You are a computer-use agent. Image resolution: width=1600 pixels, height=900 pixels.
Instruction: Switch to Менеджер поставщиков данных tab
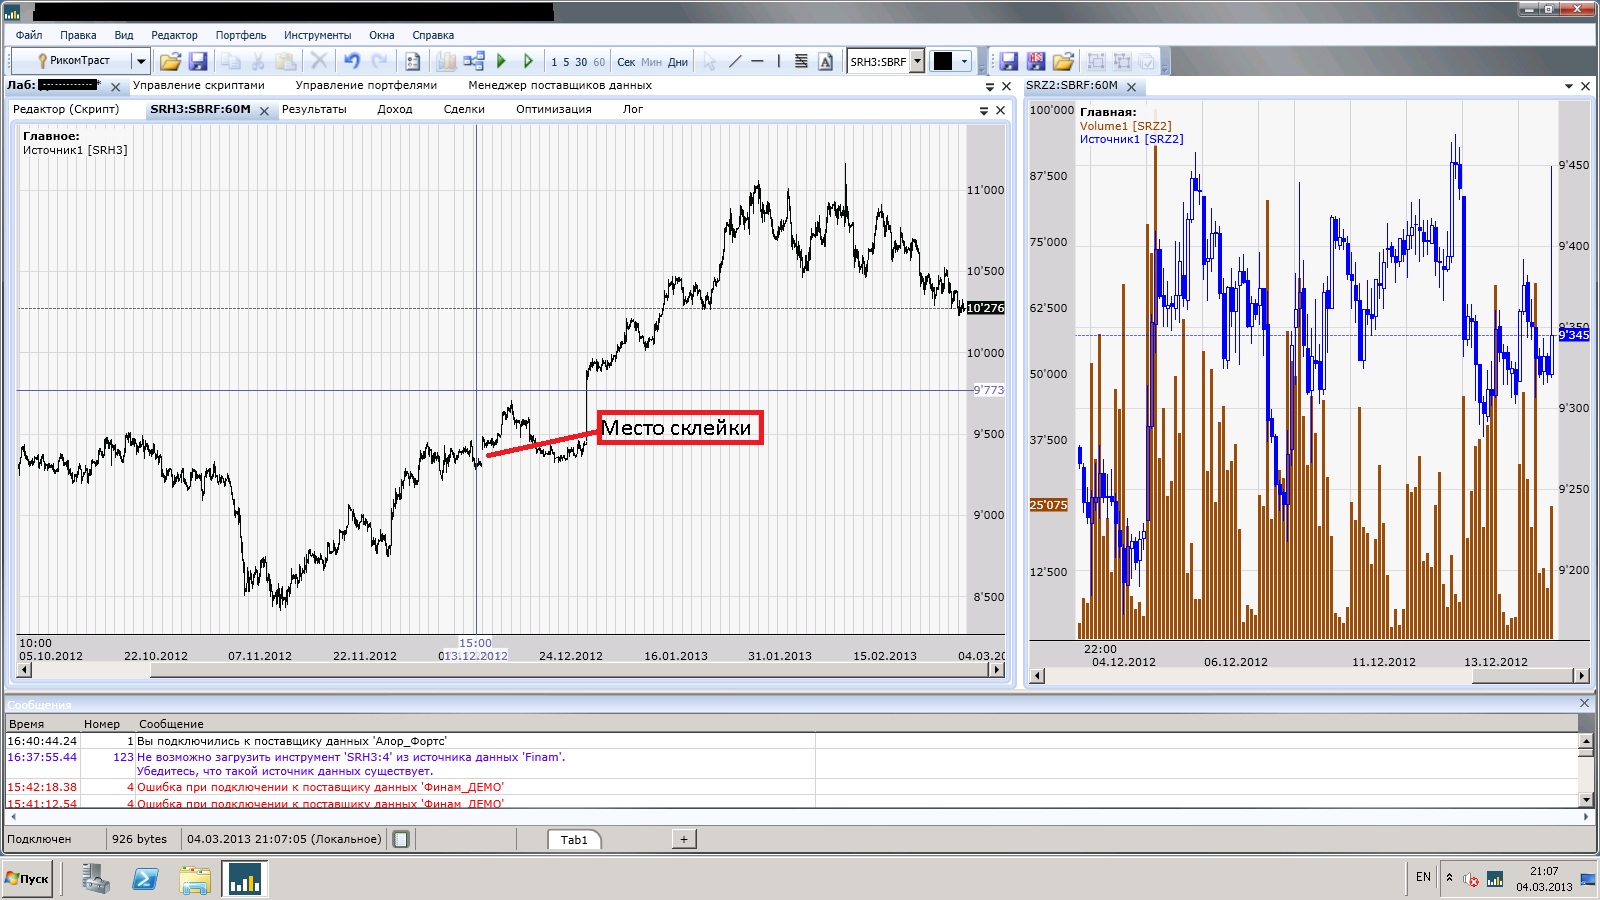pos(560,85)
